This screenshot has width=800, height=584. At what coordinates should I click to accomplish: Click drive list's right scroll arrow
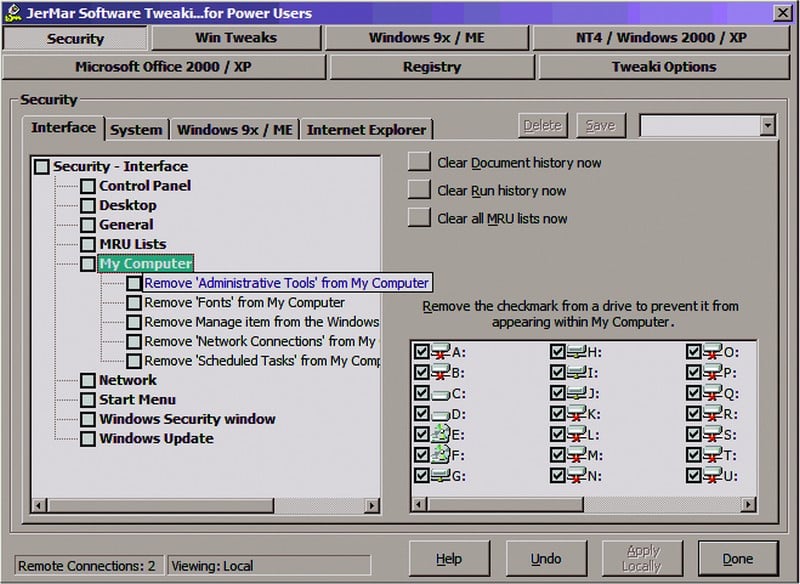click(x=748, y=505)
